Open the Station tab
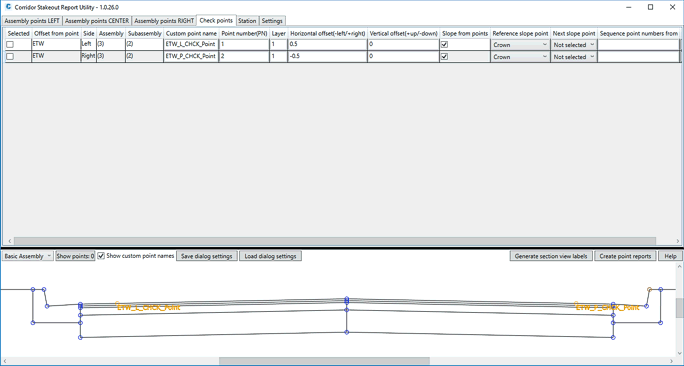The height and width of the screenshot is (366, 684). click(247, 21)
